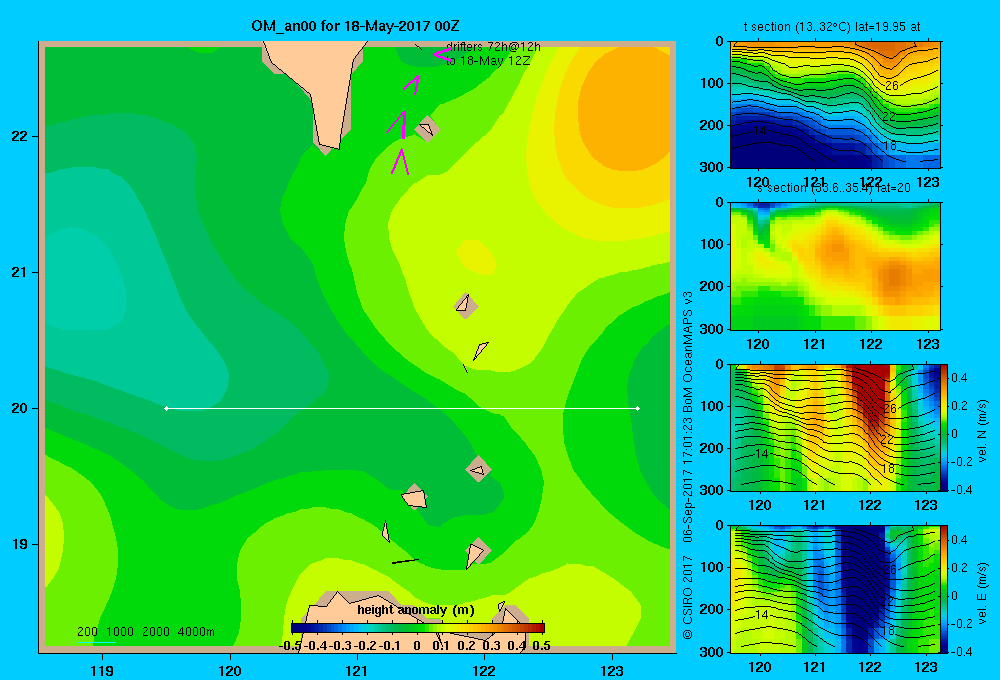Click the '0.5' tick at the right end of the height anomaly scale

541,646
